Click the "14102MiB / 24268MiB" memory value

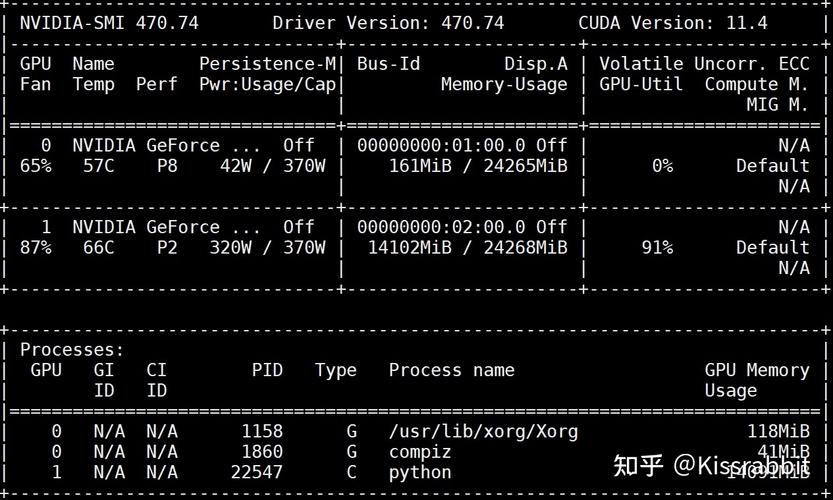click(468, 248)
